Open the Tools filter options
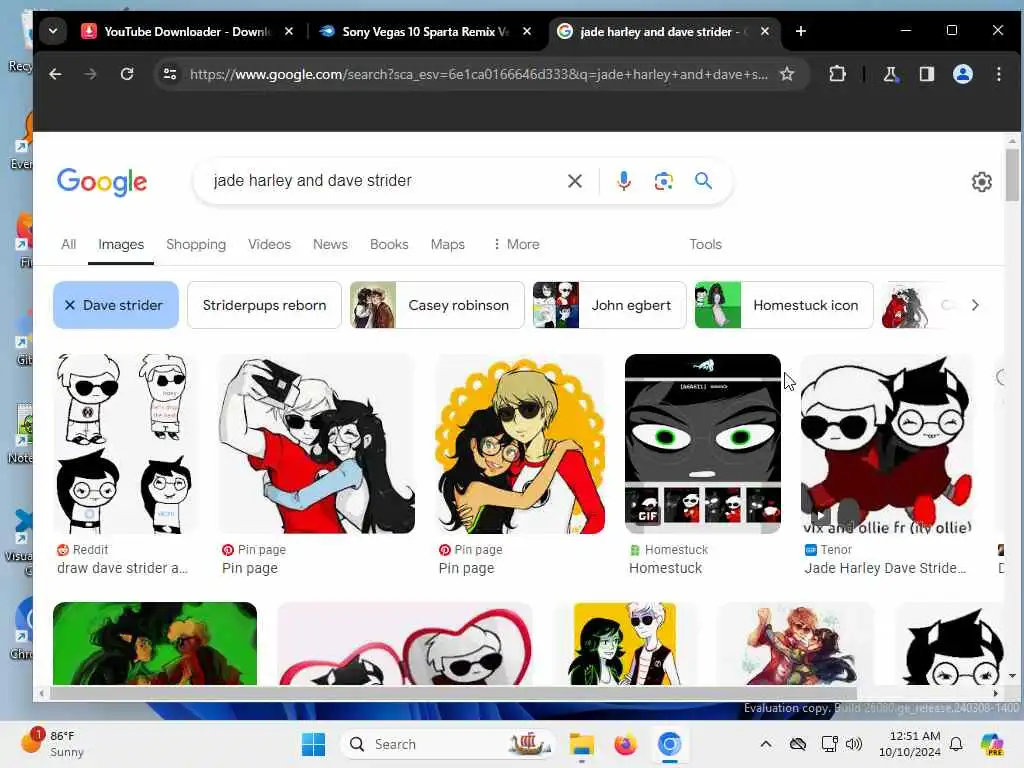The width and height of the screenshot is (1024, 768). [705, 244]
